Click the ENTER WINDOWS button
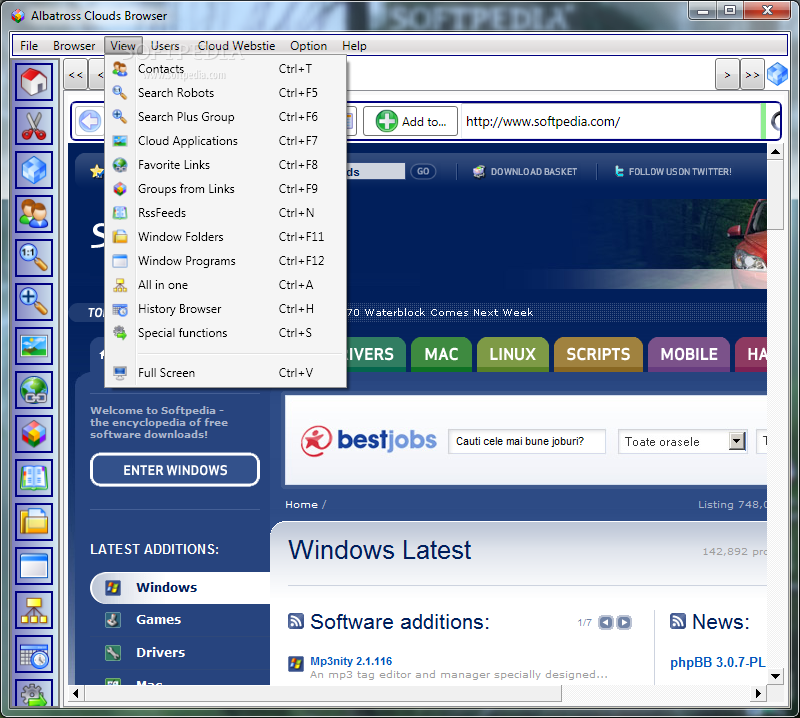This screenshot has height=718, width=800. [x=175, y=470]
